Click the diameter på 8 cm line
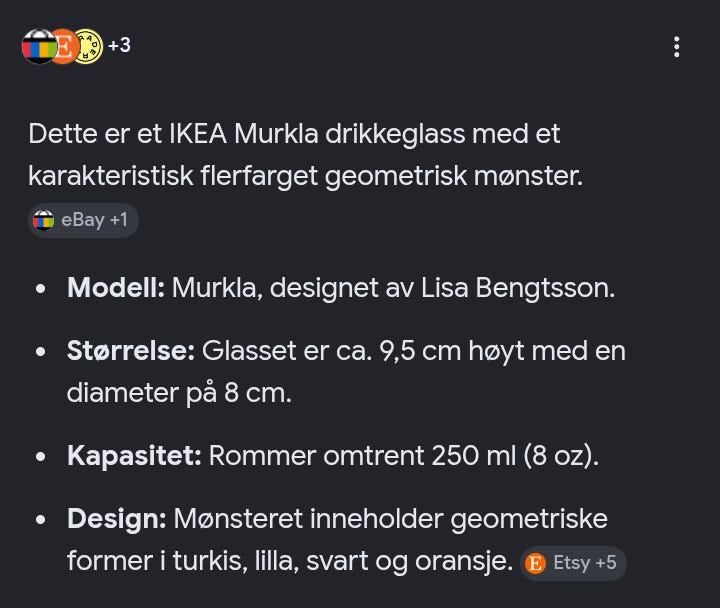 (x=179, y=394)
